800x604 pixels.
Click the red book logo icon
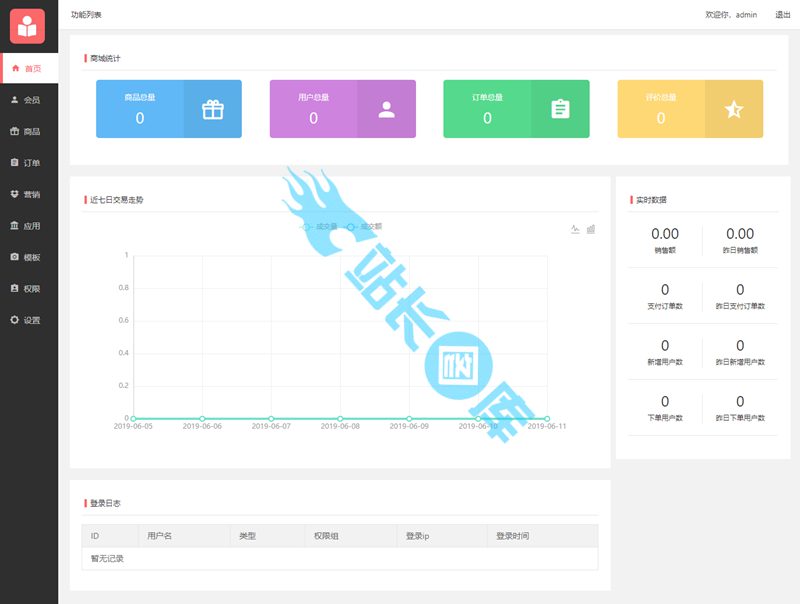28,26
